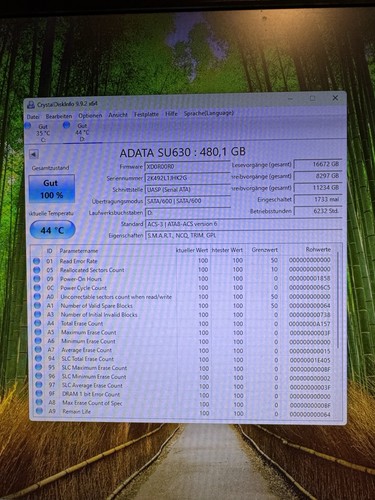Click the Grenzwert column header

[265, 250]
